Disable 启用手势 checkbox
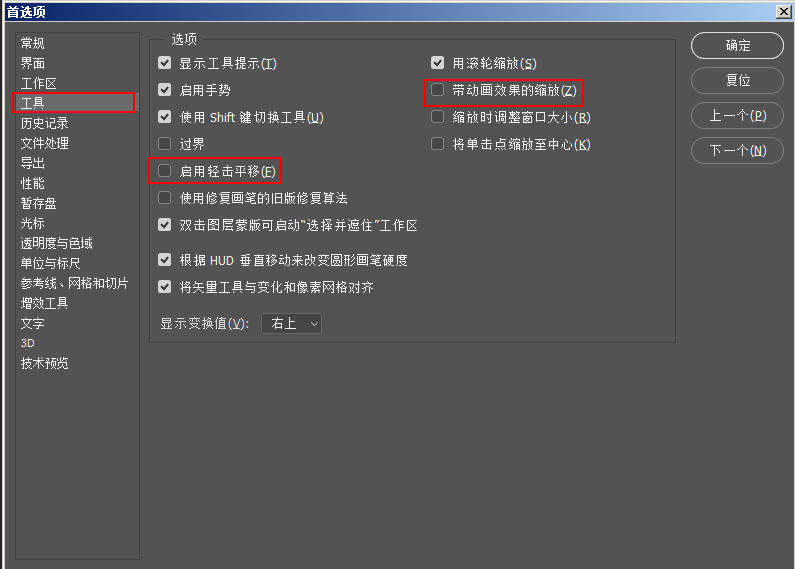The image size is (795, 569). (165, 90)
